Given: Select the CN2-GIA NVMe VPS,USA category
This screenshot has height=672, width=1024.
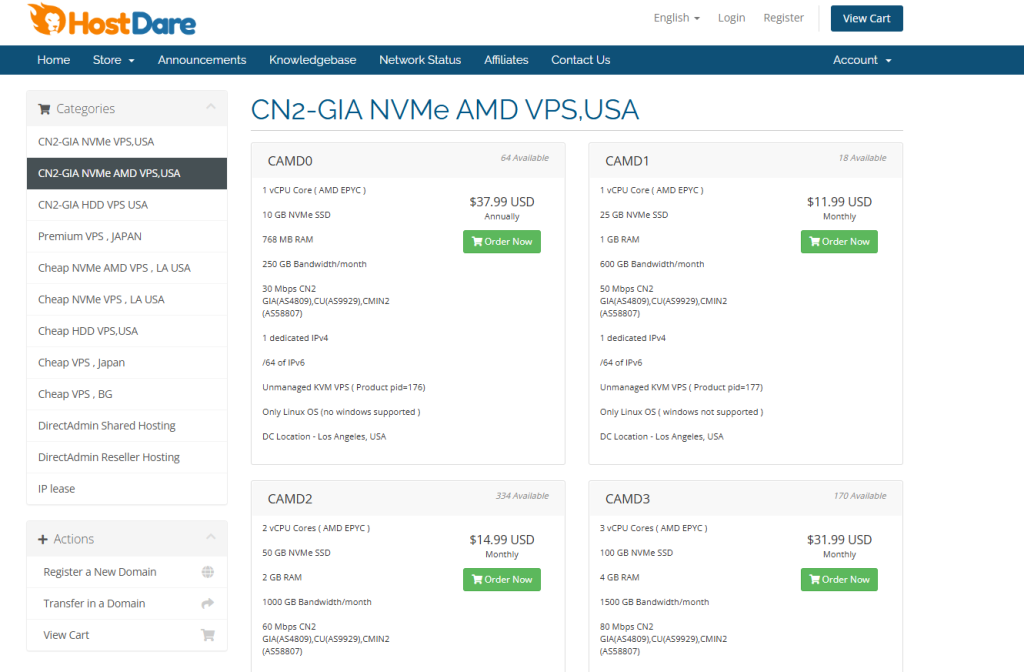Looking at the screenshot, I should (127, 142).
